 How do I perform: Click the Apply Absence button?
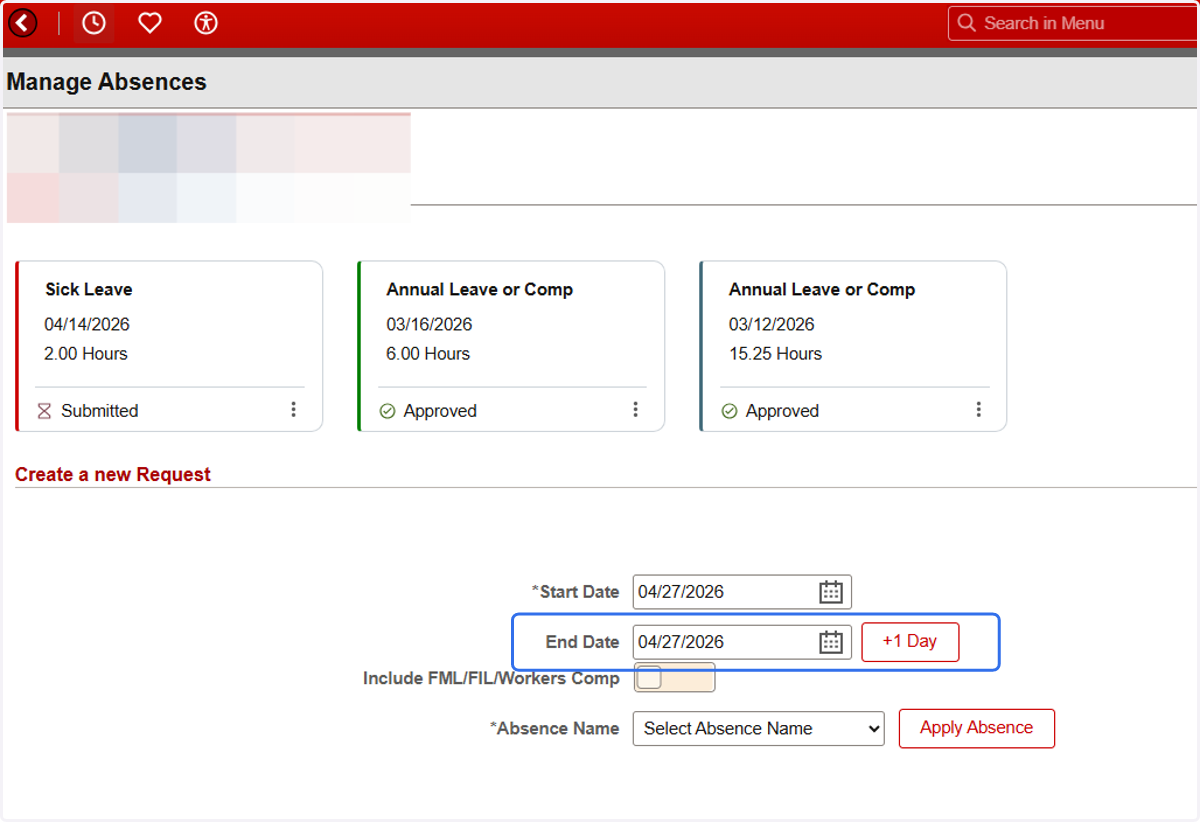click(x=977, y=728)
